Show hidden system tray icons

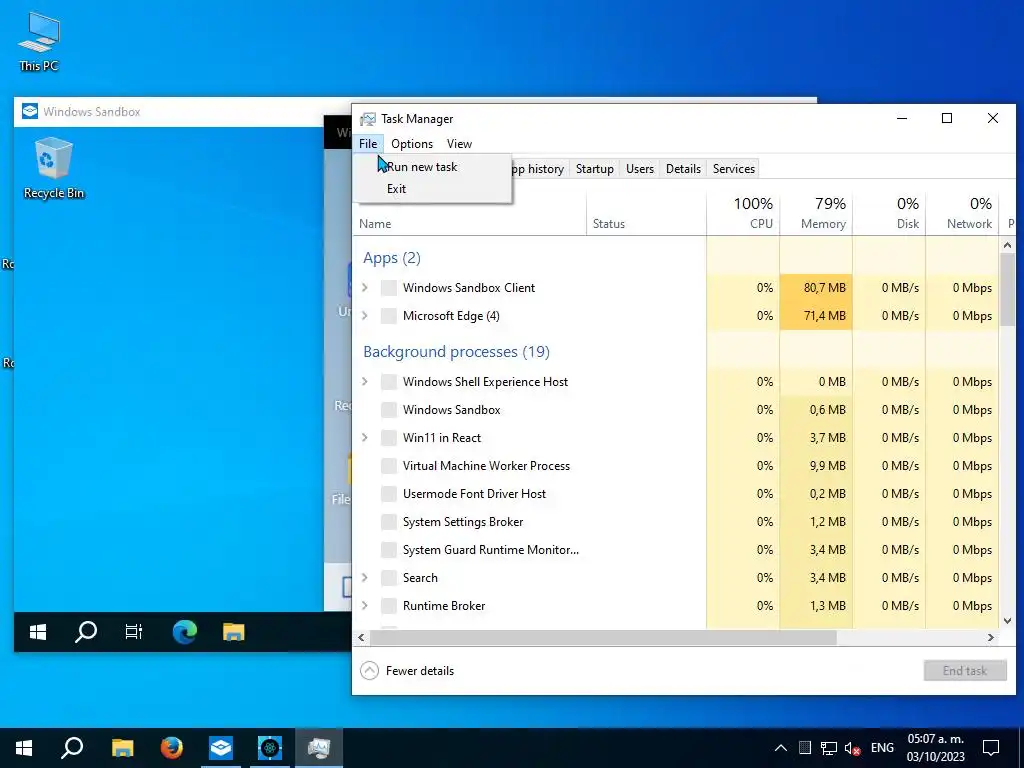[x=780, y=748]
